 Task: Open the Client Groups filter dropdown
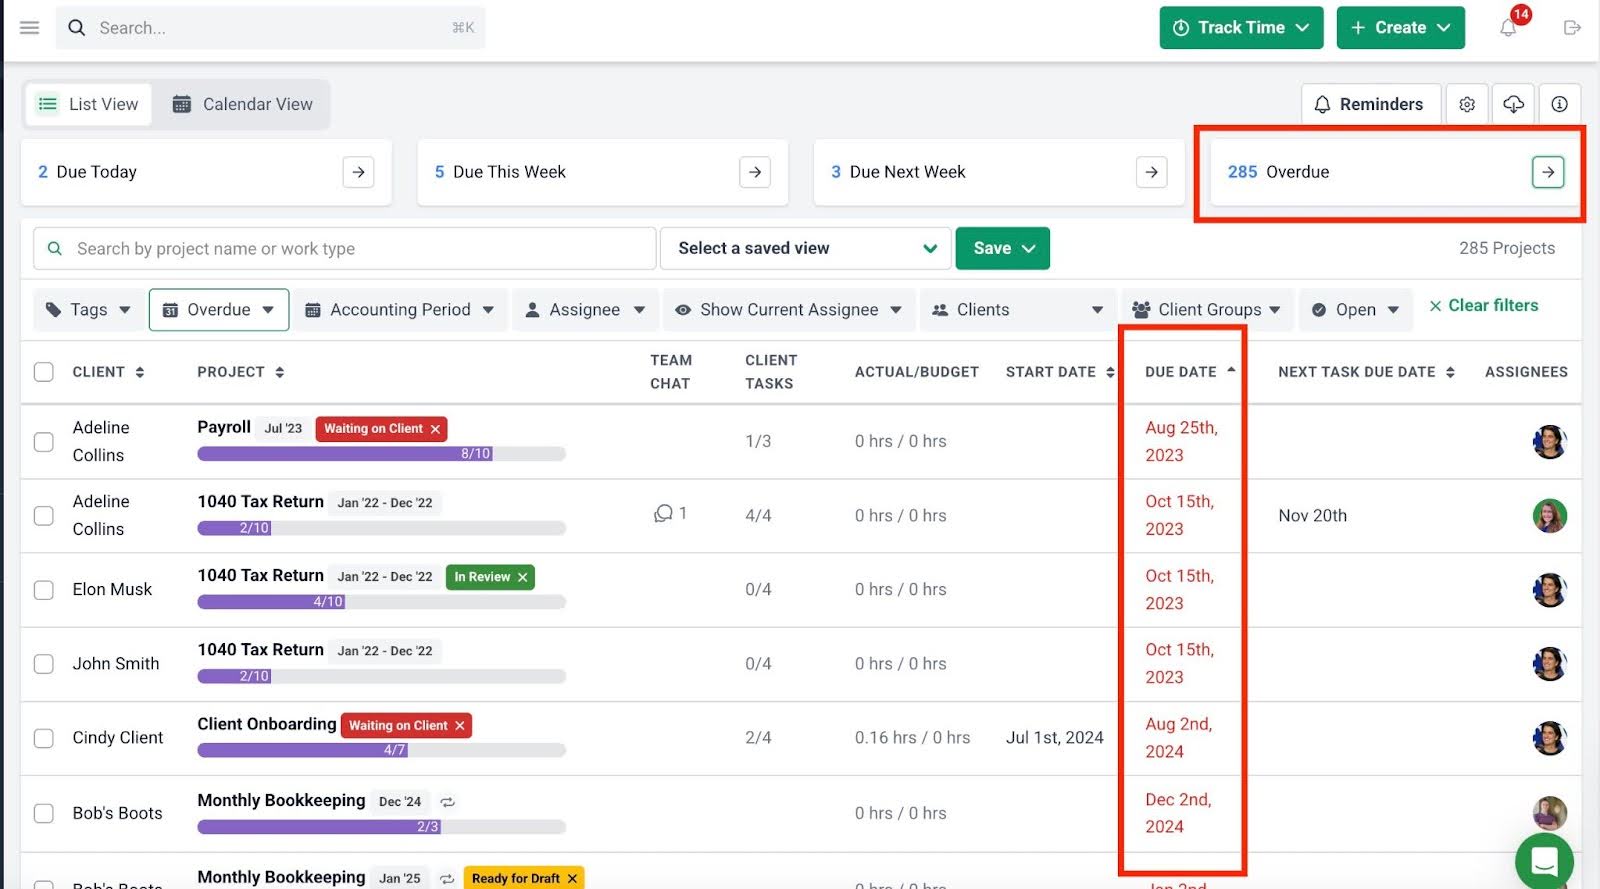point(1208,310)
